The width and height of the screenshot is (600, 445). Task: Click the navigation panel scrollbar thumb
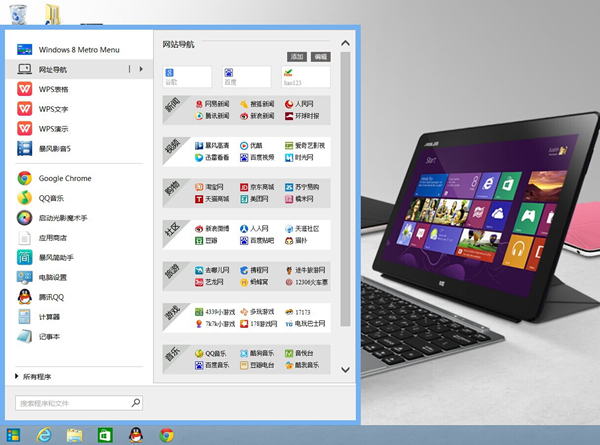click(346, 189)
